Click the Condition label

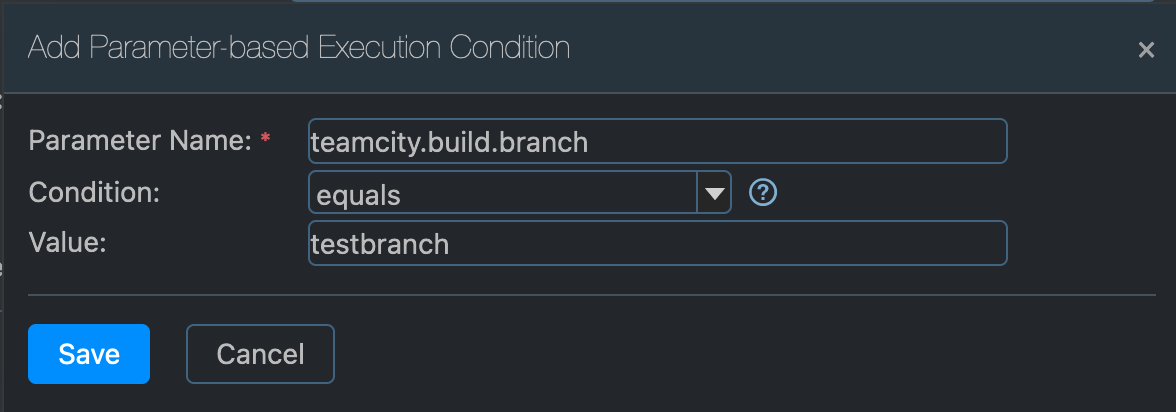tap(95, 192)
